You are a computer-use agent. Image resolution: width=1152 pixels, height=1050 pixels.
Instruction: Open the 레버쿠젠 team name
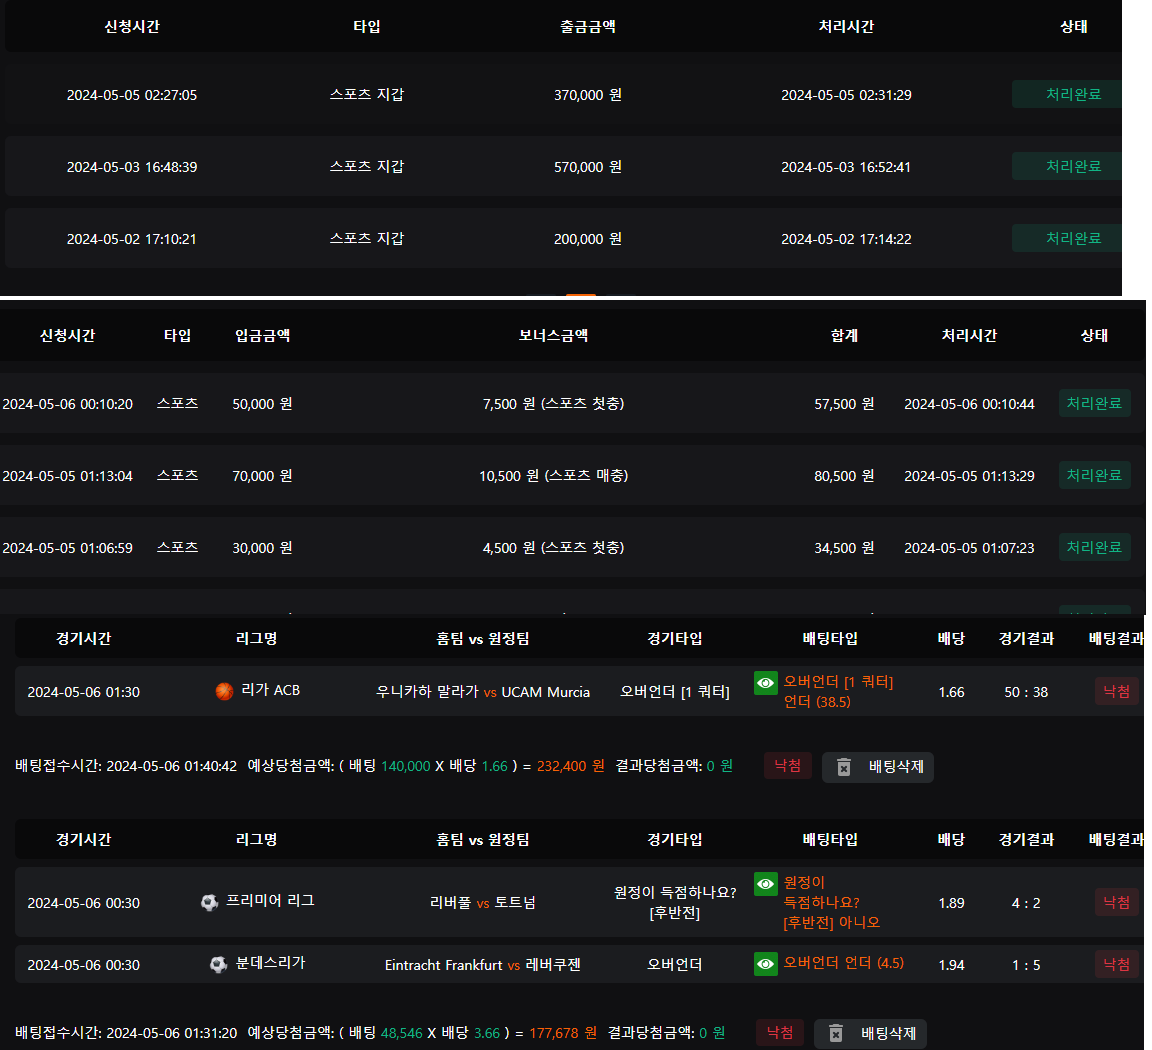pos(553,965)
